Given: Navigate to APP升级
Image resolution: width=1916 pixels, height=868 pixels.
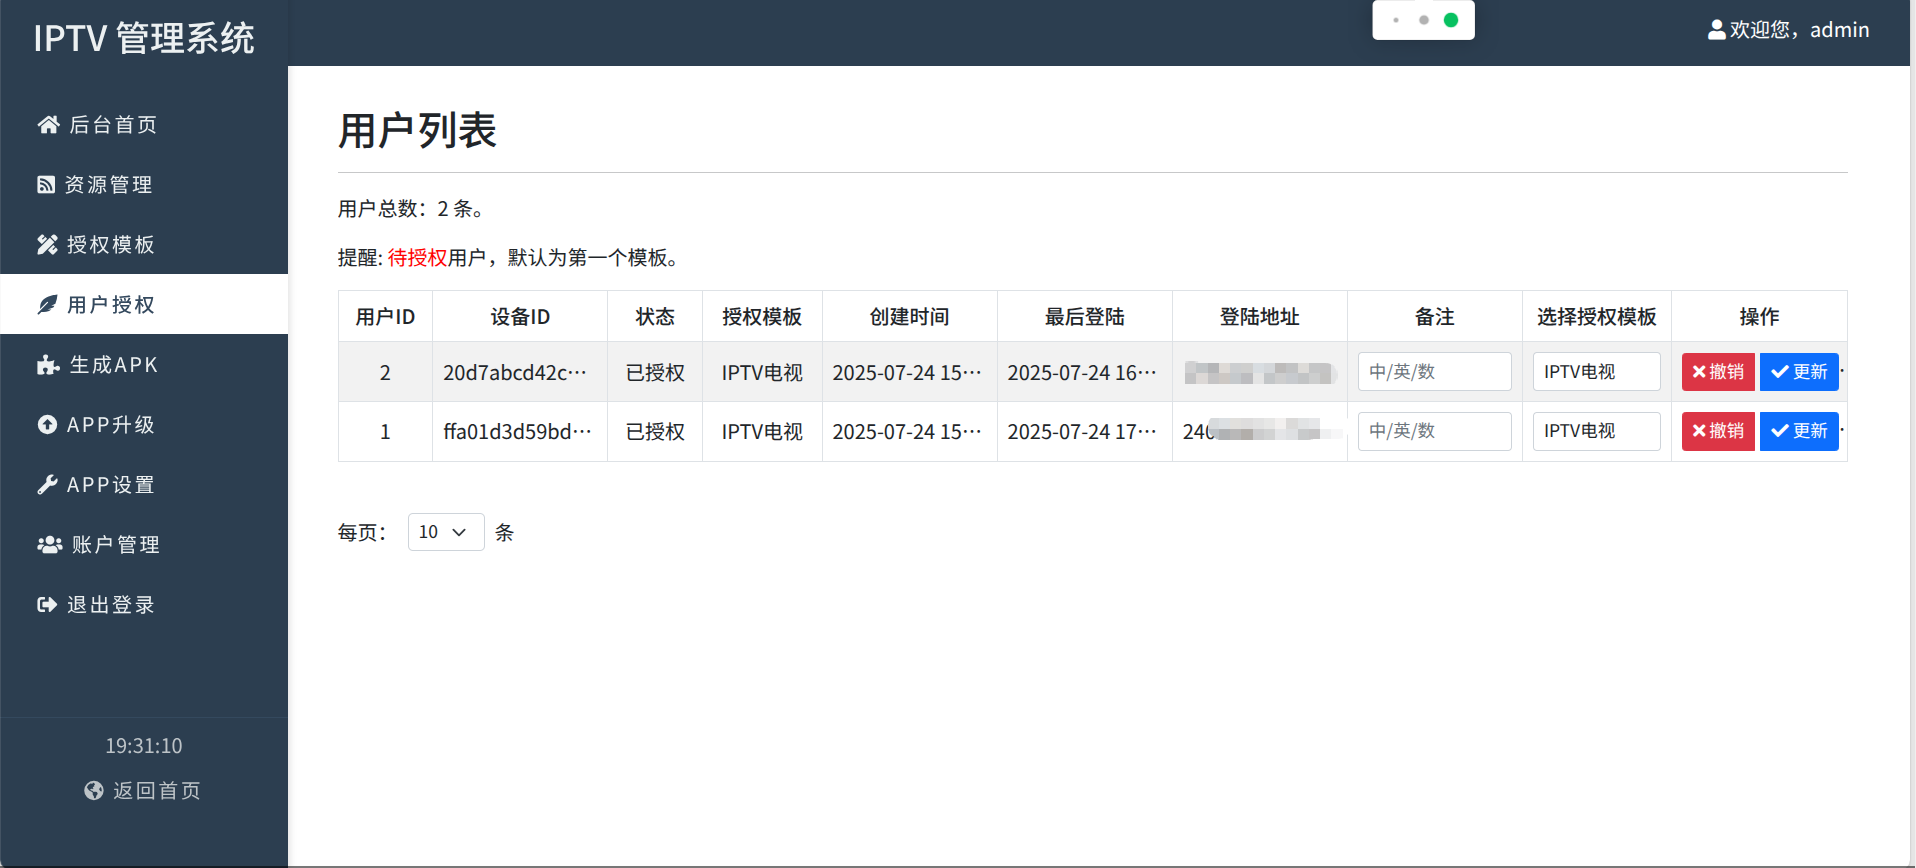Looking at the screenshot, I should (x=144, y=424).
